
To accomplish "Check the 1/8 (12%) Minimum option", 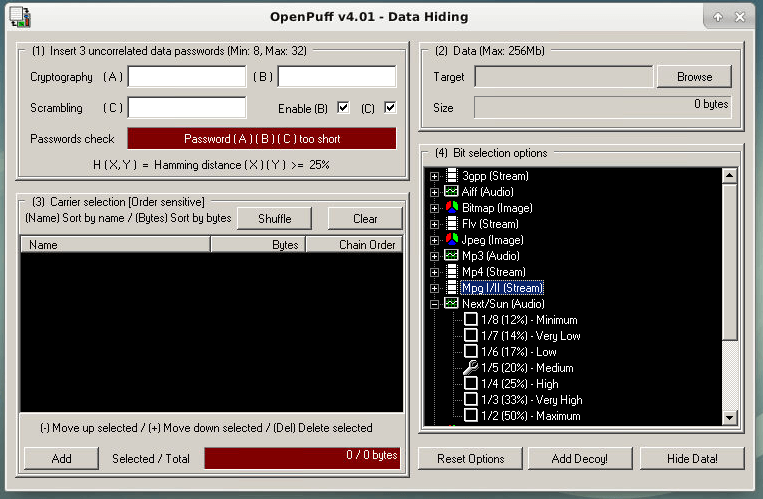I will click(x=470, y=320).
